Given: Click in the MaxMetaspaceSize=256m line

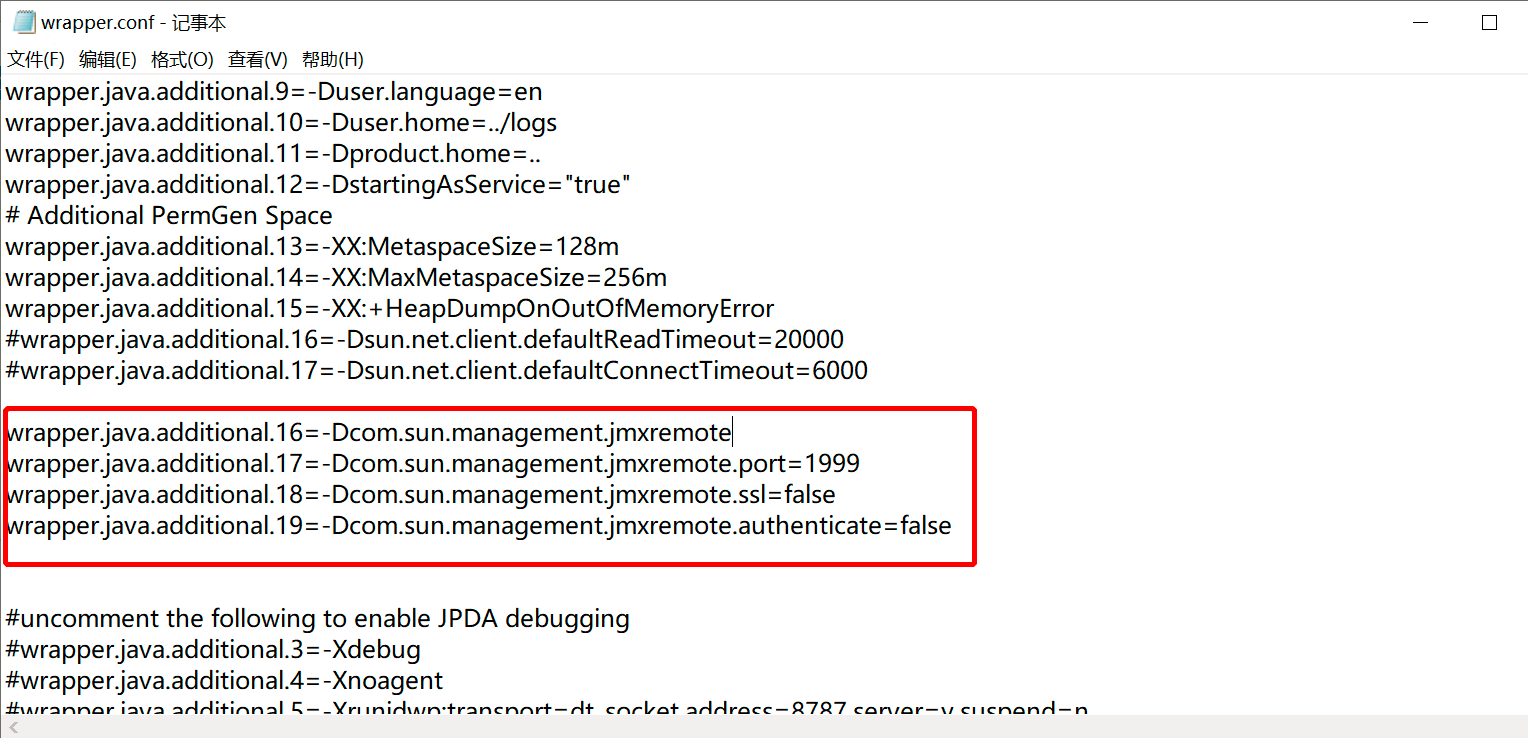Looking at the screenshot, I should [336, 277].
